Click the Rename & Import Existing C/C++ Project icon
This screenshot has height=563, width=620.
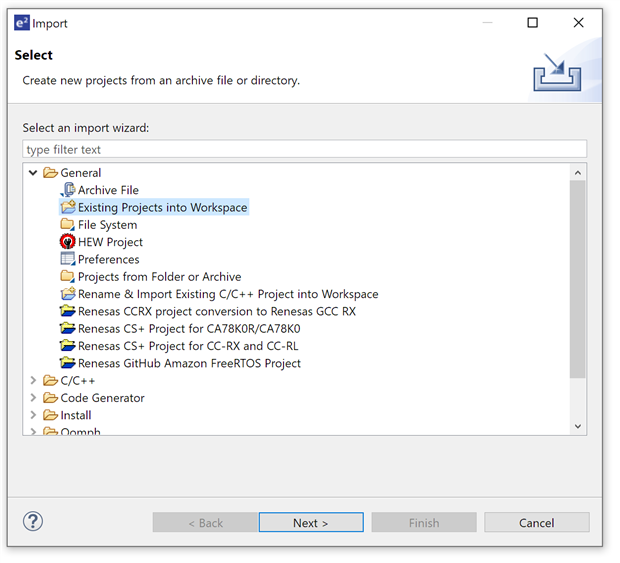68,294
